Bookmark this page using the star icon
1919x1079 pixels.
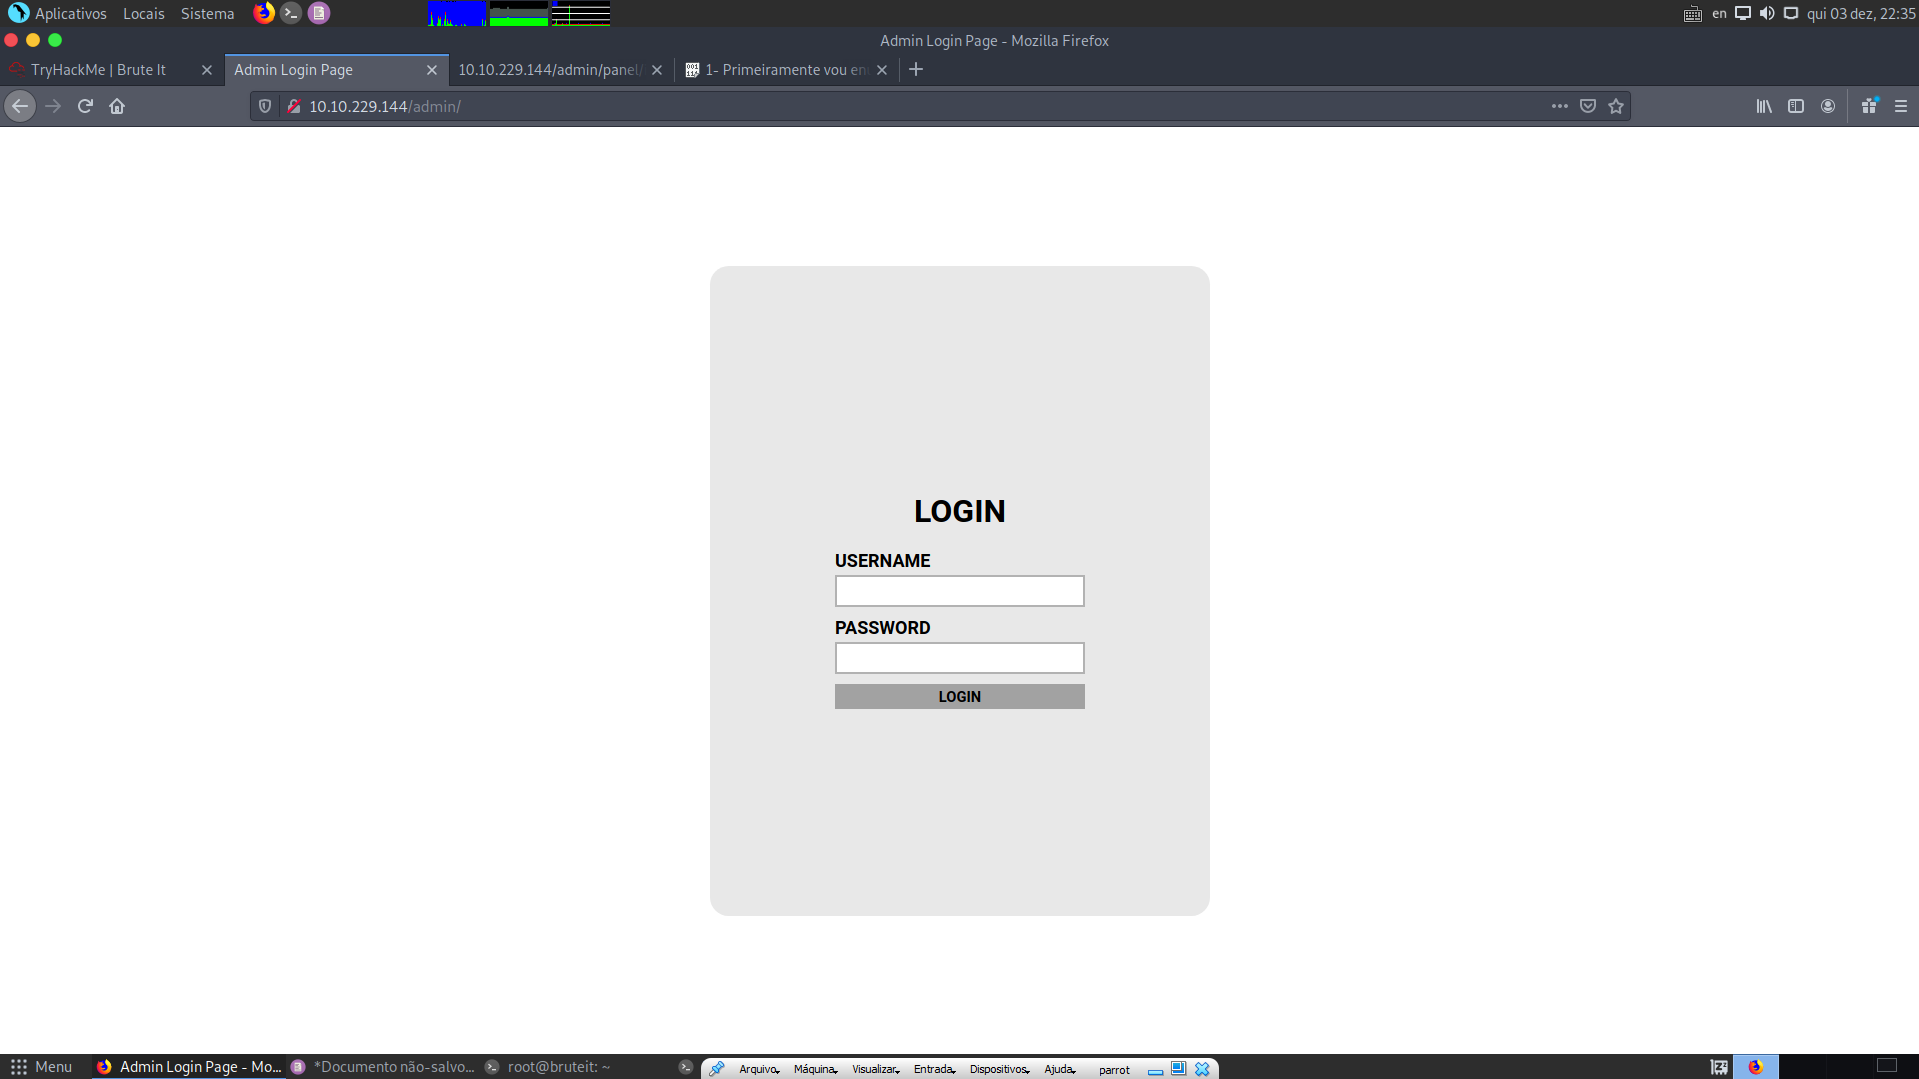[1615, 105]
